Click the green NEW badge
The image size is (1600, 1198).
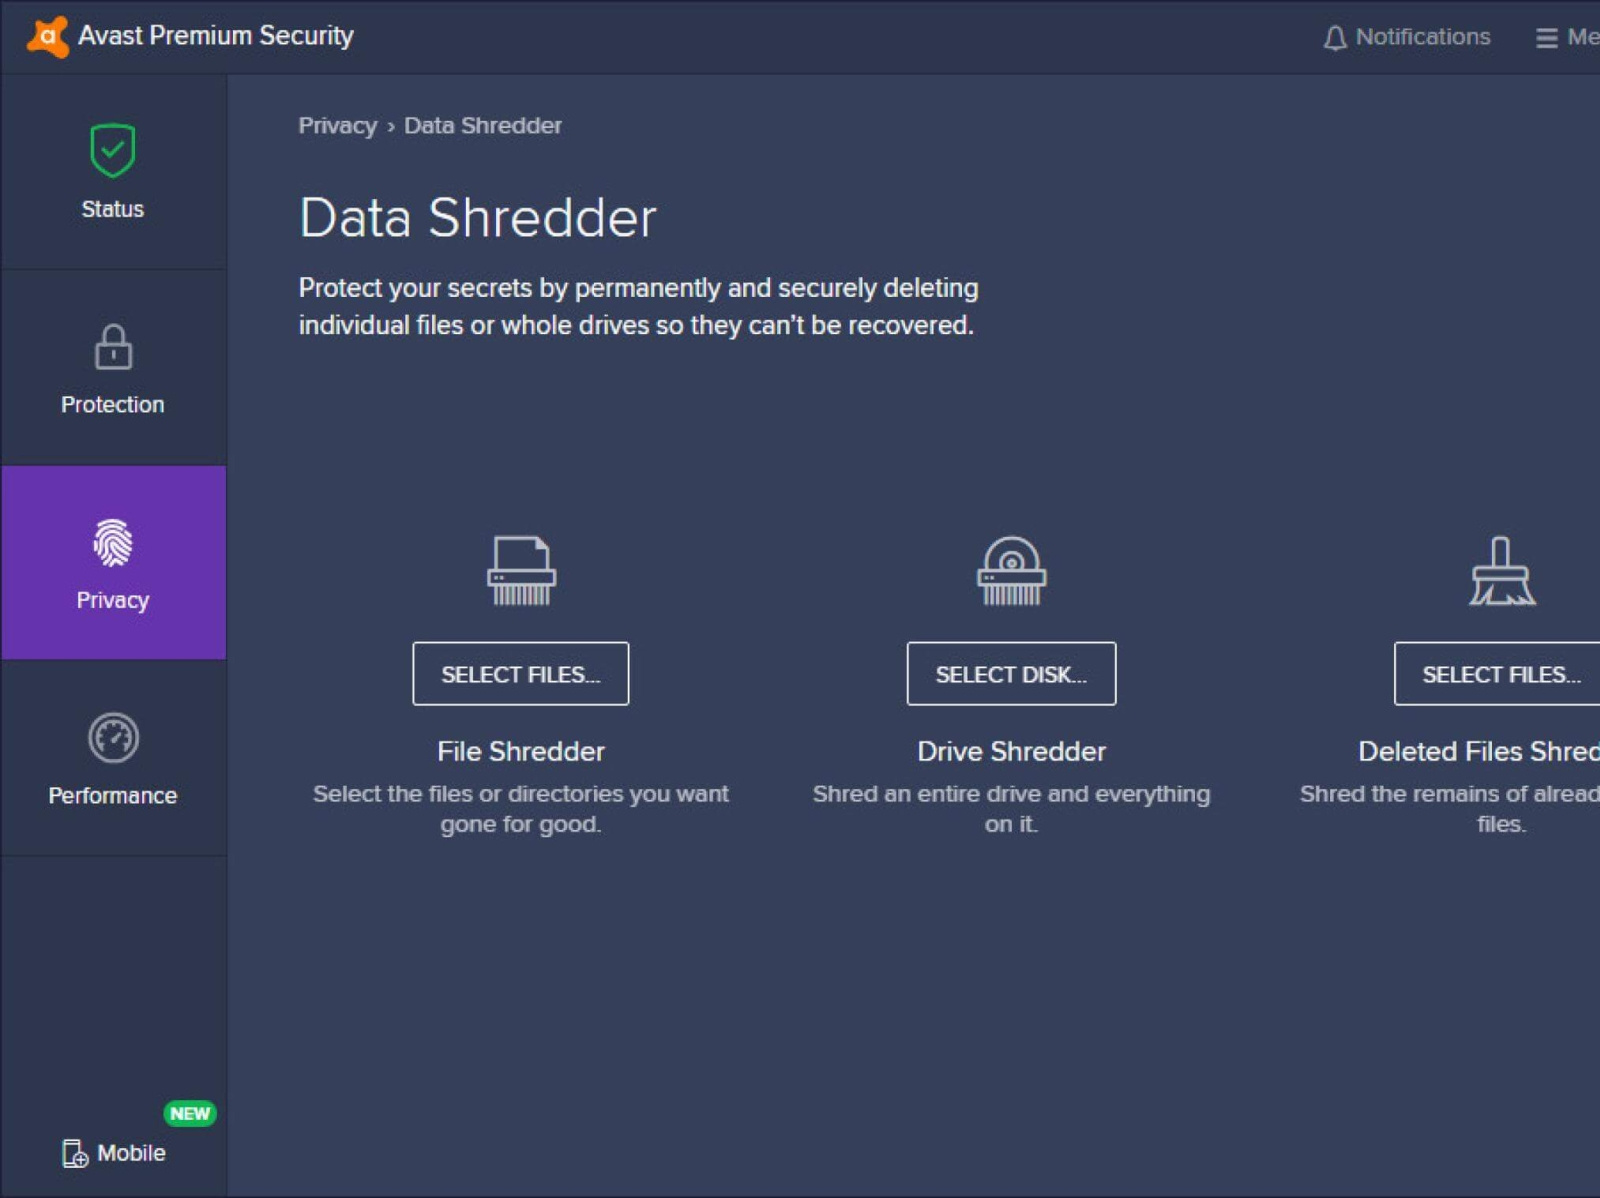[x=190, y=1113]
